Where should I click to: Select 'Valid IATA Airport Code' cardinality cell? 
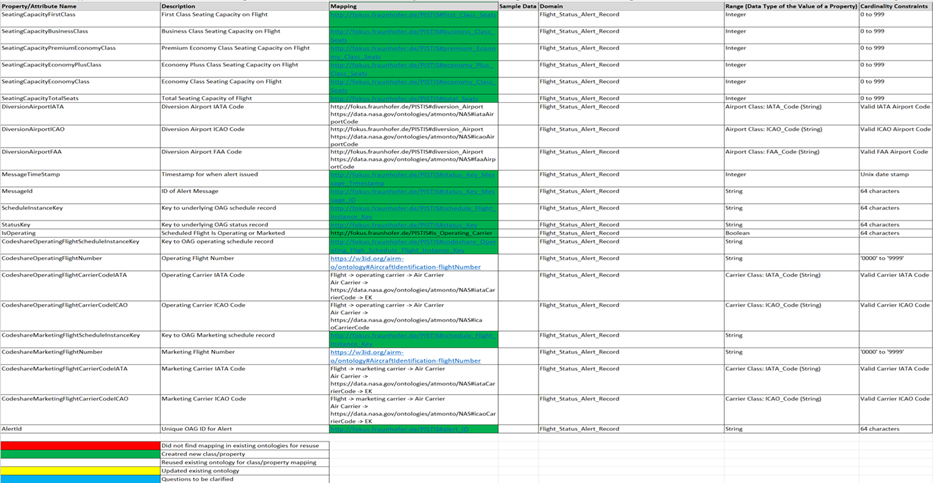[896, 114]
